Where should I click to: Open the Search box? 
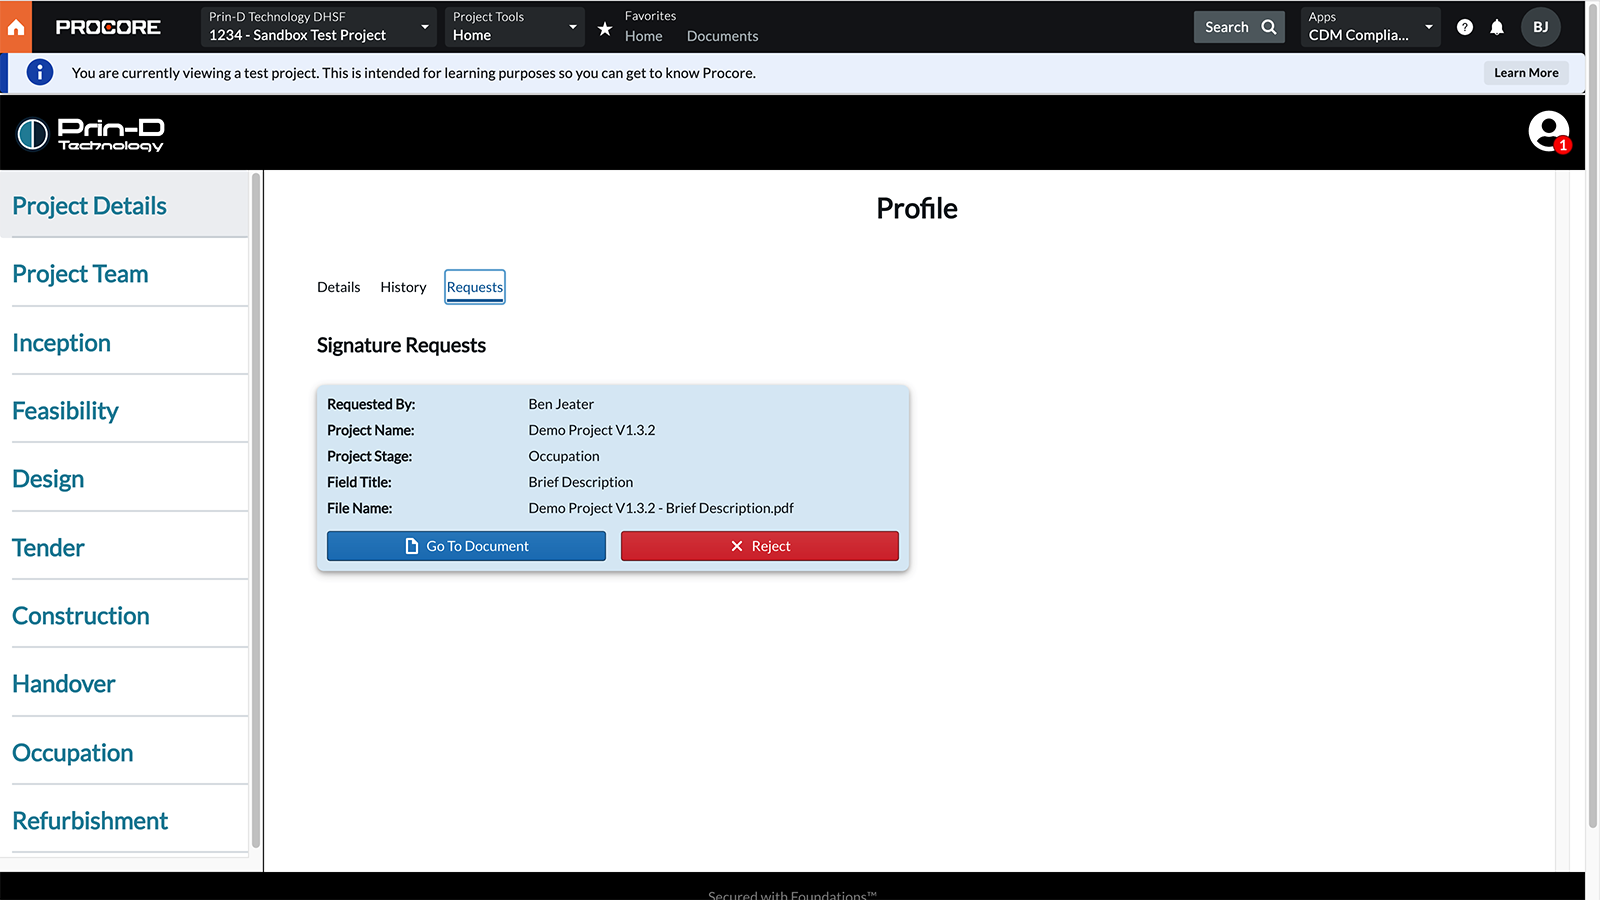coord(1239,27)
